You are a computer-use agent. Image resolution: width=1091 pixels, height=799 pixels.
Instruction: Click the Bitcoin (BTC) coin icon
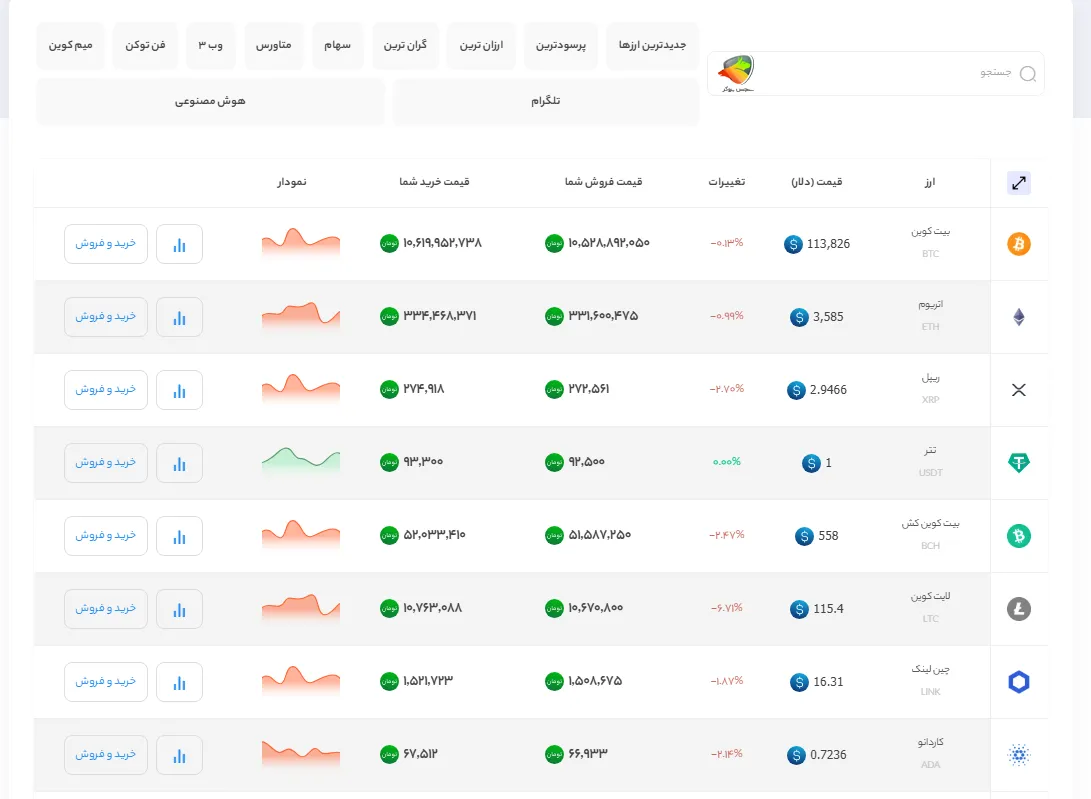coord(1018,244)
